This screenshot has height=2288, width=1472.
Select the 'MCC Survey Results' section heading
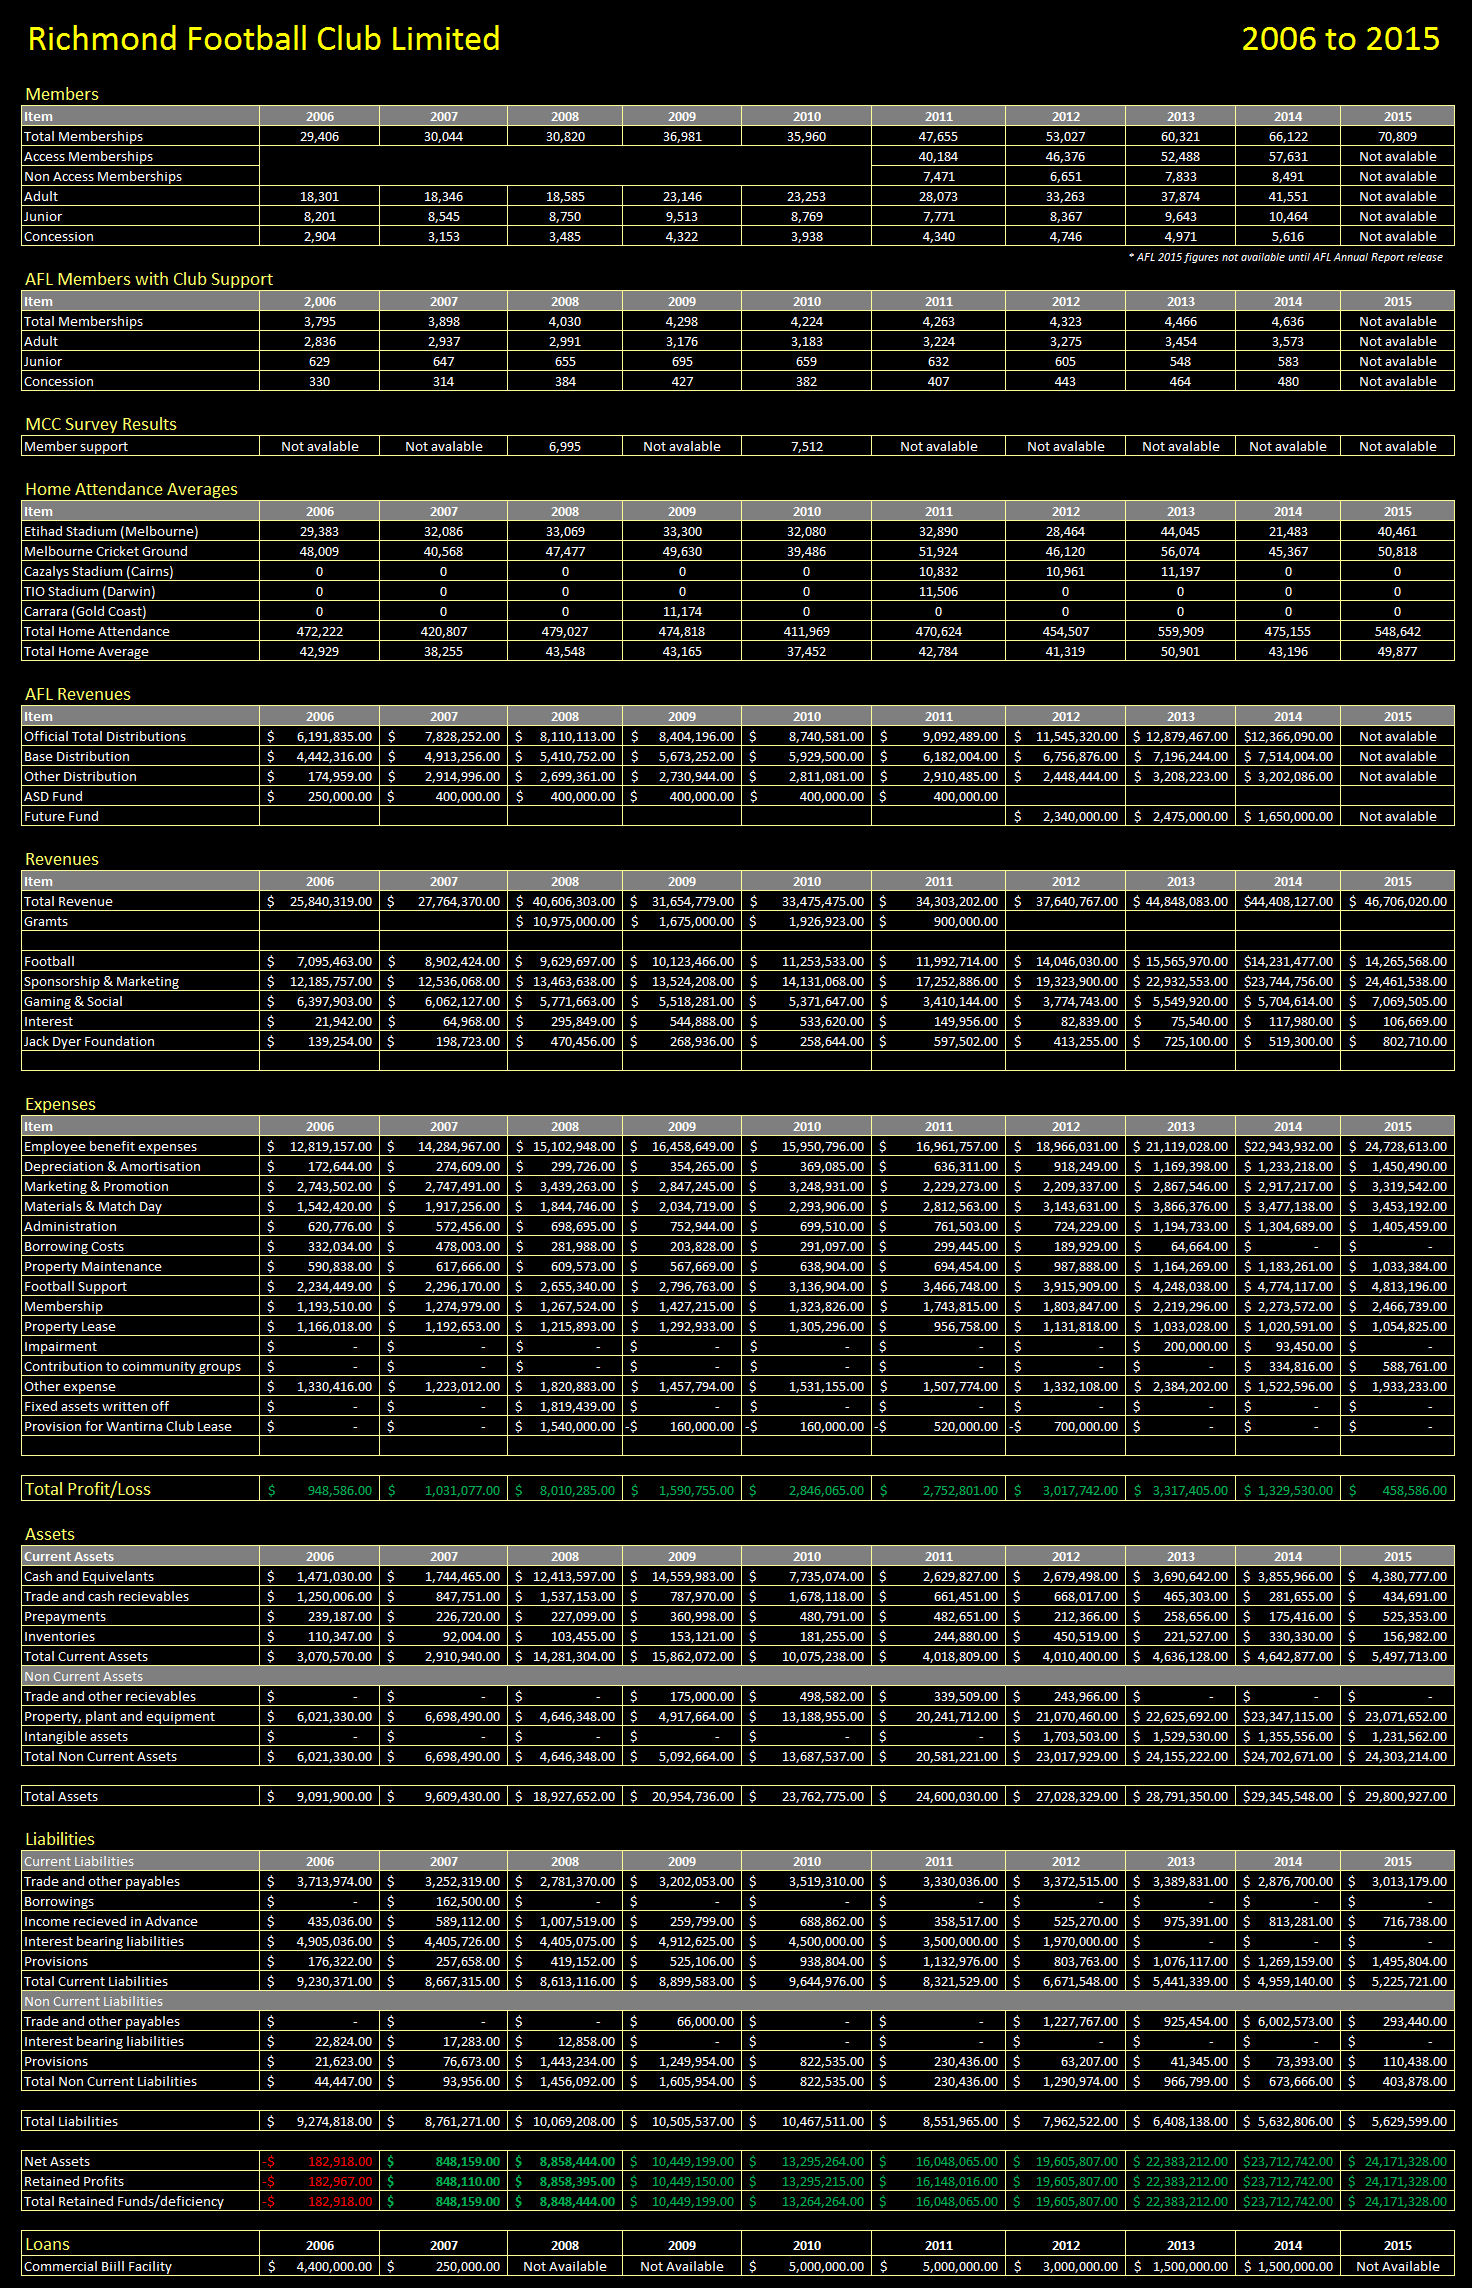101,424
